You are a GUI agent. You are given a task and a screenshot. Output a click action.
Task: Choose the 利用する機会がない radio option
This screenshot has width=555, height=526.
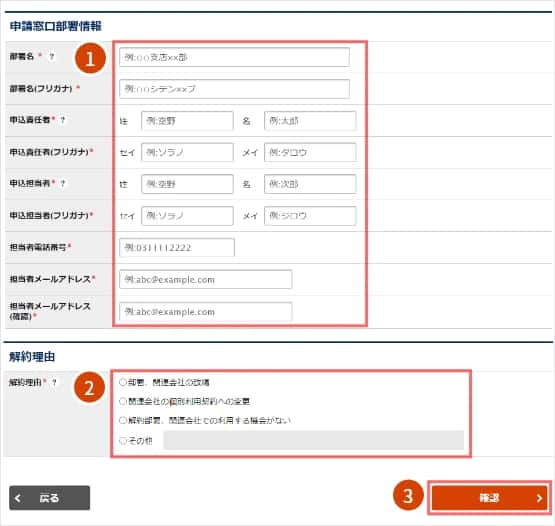coord(122,420)
